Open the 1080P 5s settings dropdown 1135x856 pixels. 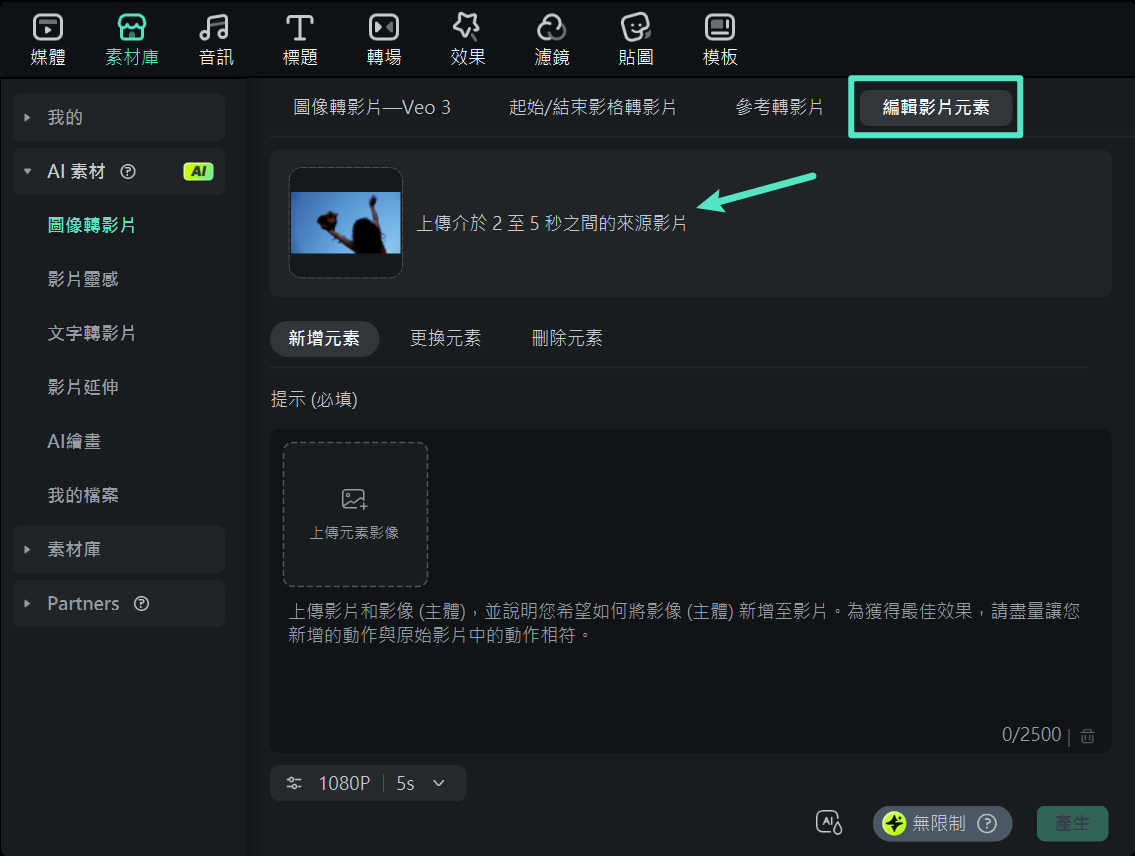(x=368, y=783)
